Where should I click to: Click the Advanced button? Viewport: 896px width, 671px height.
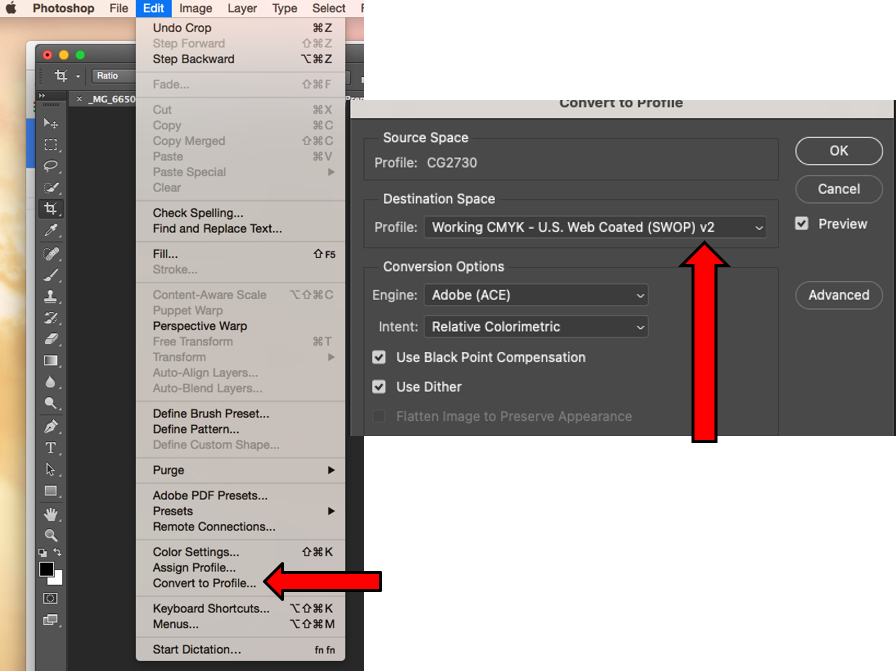838,295
